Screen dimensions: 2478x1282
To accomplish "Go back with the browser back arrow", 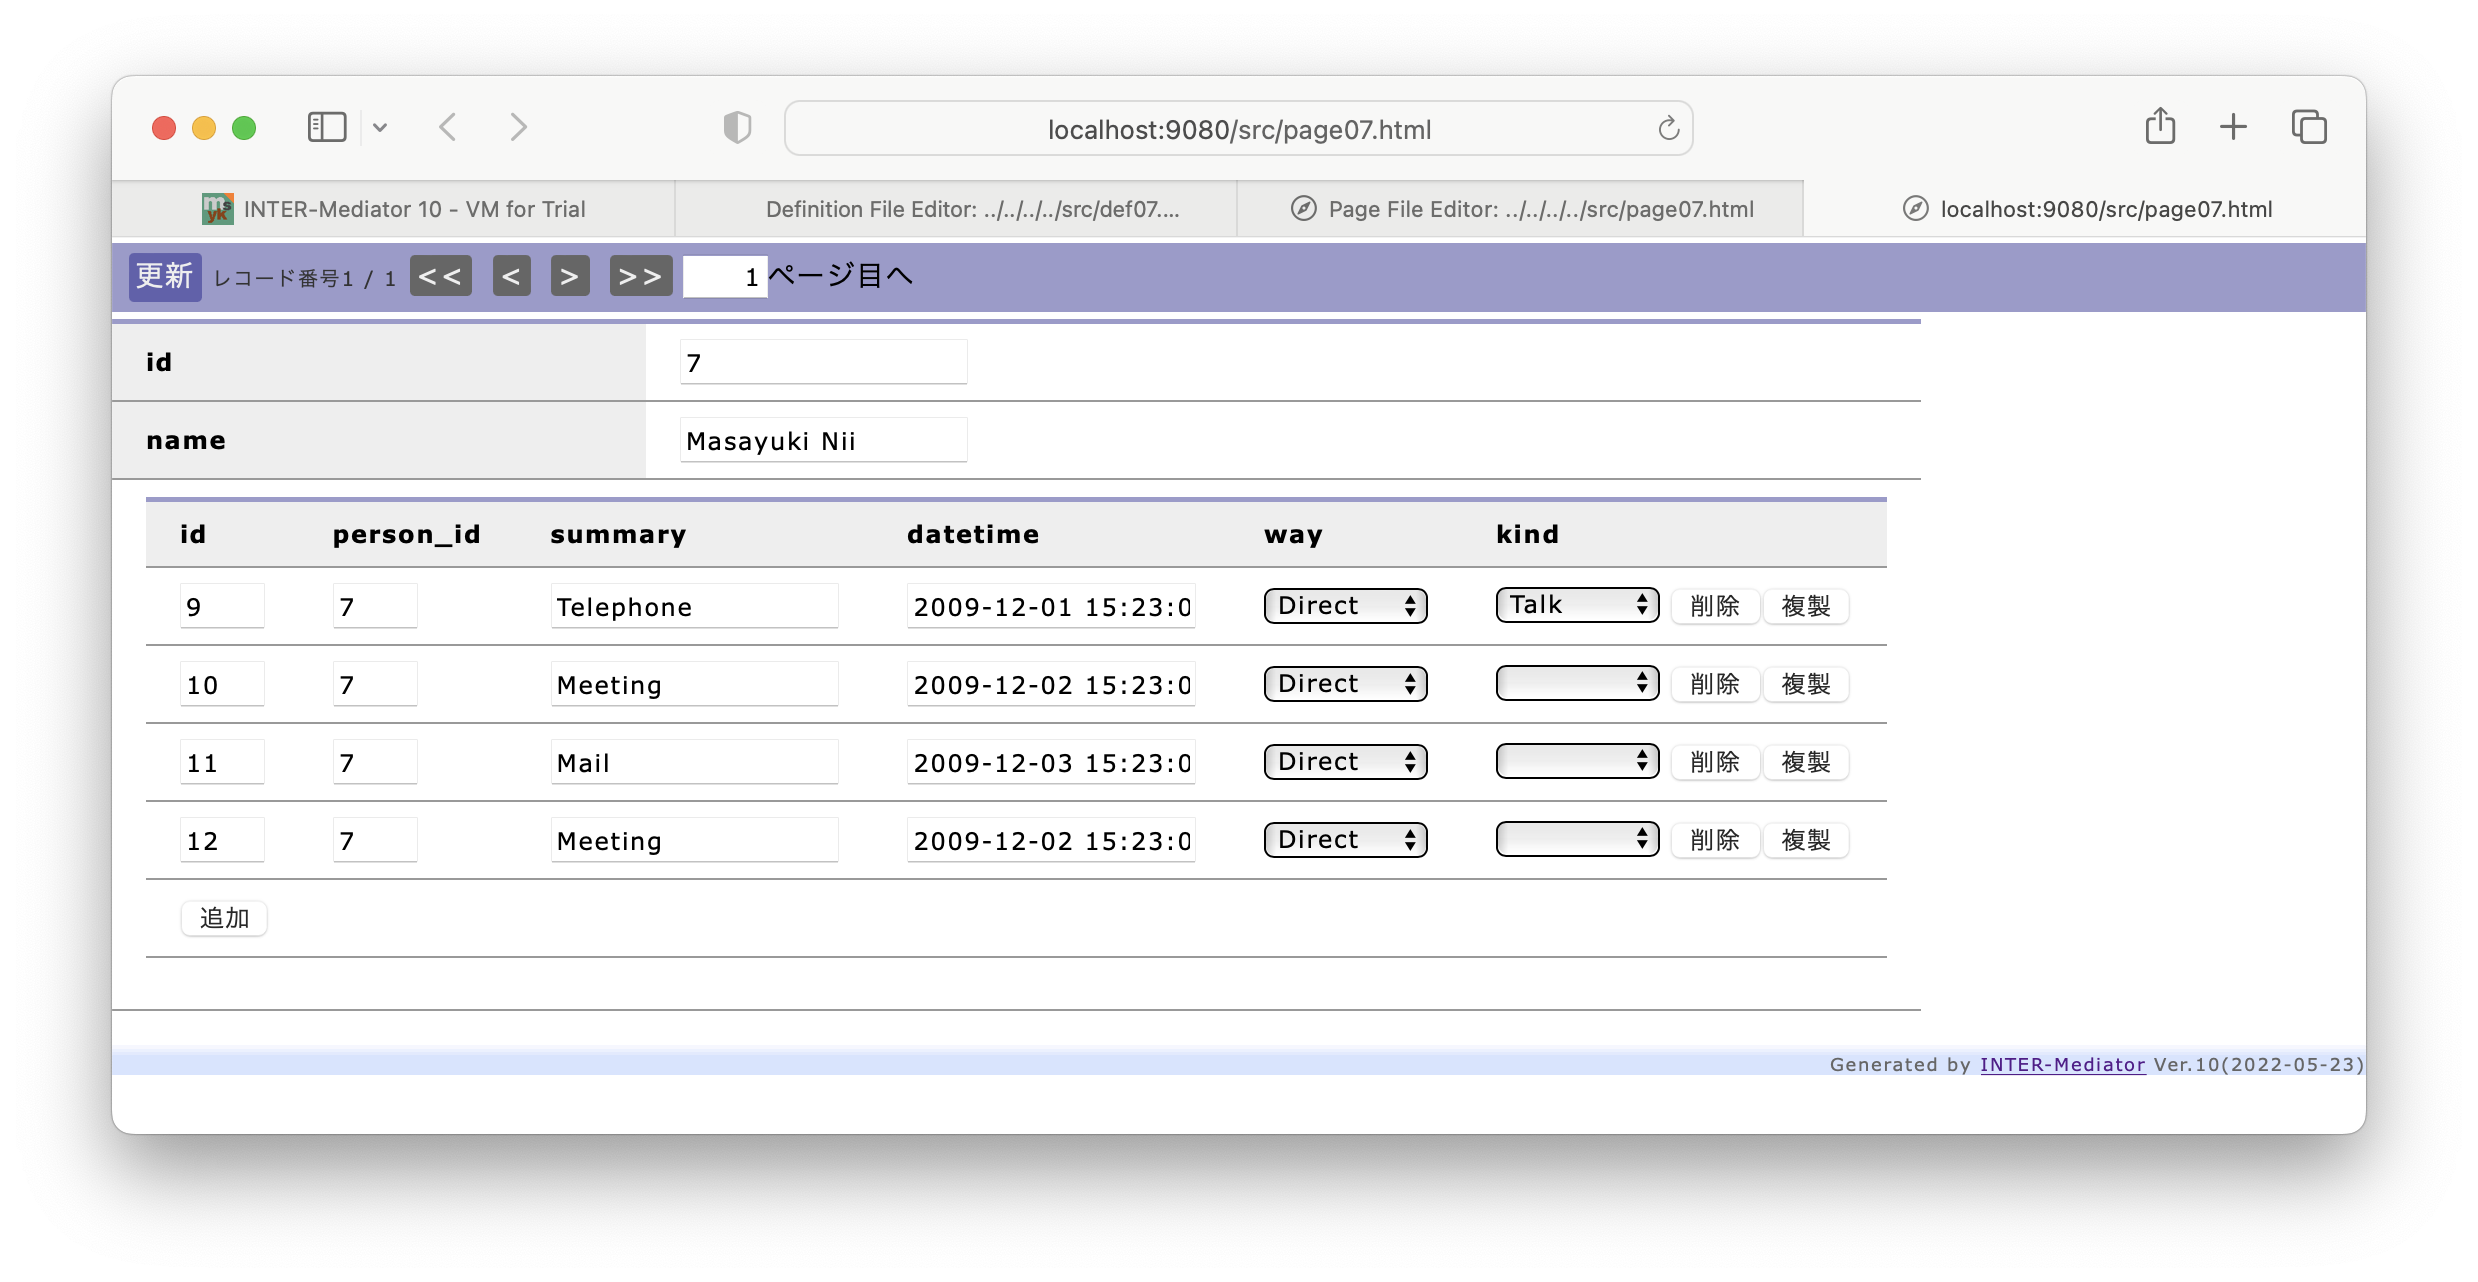I will [448, 127].
